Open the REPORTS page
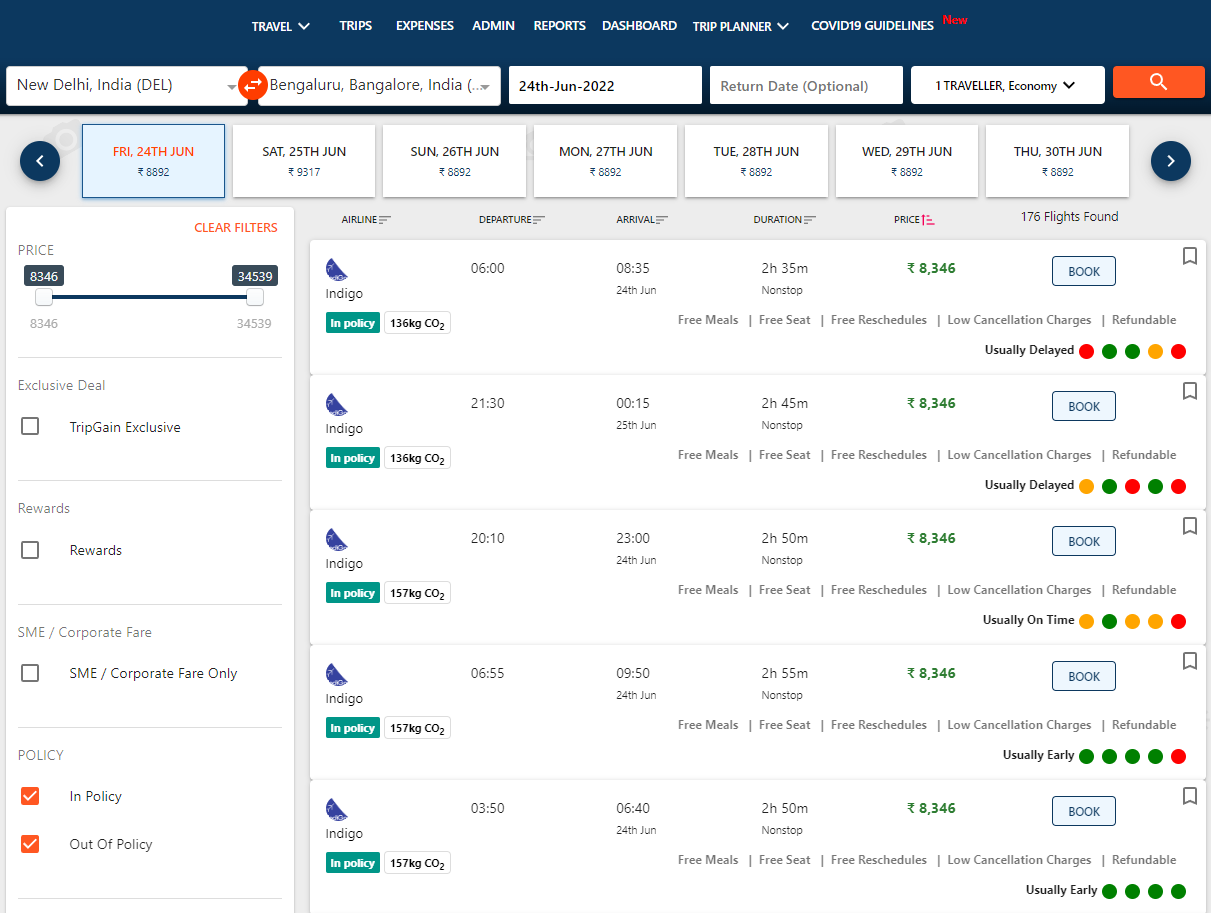1211x913 pixels. [560, 26]
